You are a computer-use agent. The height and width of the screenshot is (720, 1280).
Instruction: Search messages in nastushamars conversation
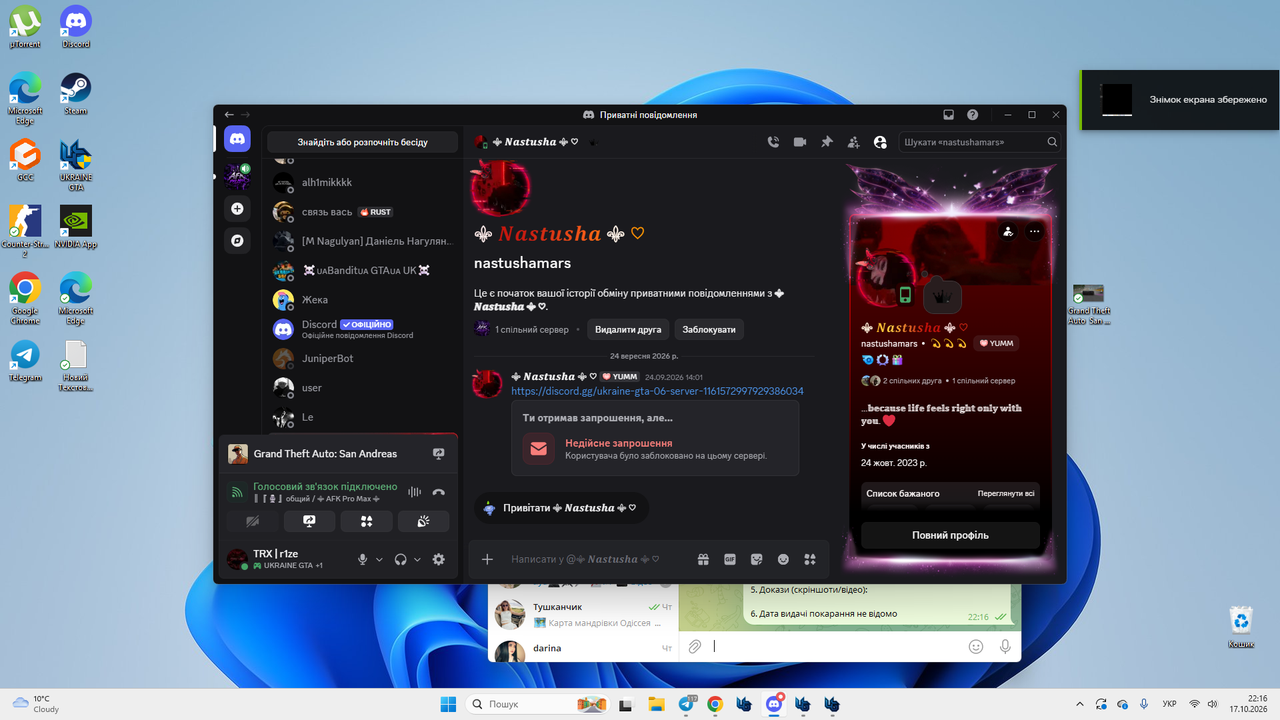tap(980, 142)
